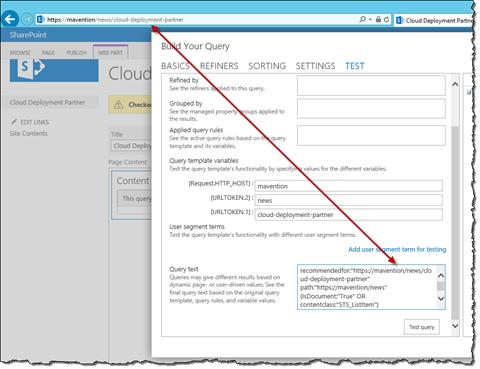Open Site Contents link

(x=28, y=133)
